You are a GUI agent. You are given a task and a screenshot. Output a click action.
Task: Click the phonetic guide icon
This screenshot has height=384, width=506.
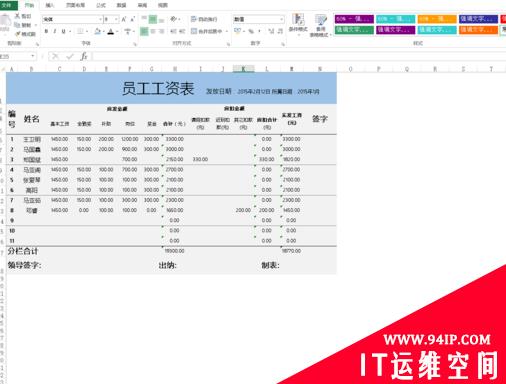(x=128, y=31)
